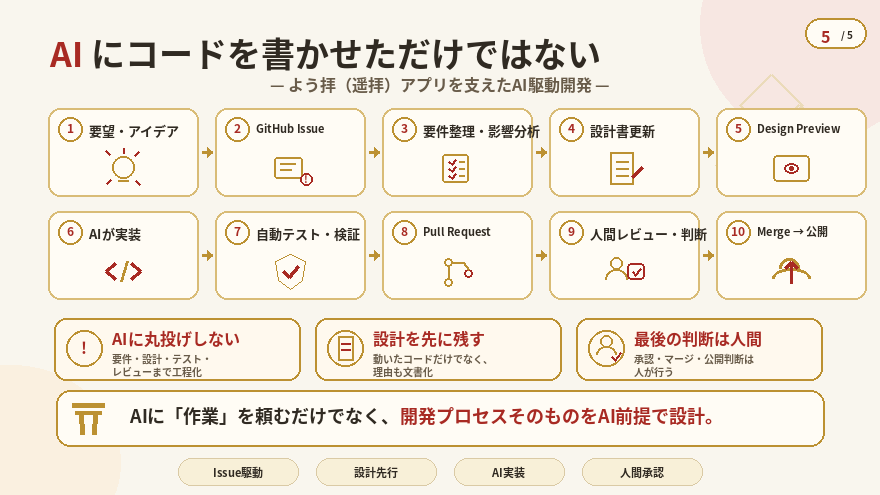Image resolution: width=880 pixels, height=495 pixels.
Task: Select the 設計先行 pill tag
Action: pos(376,472)
